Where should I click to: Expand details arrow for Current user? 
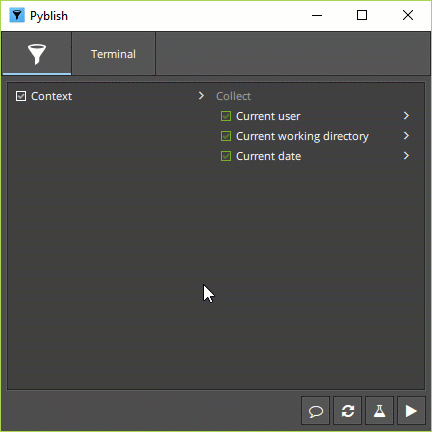coord(406,116)
